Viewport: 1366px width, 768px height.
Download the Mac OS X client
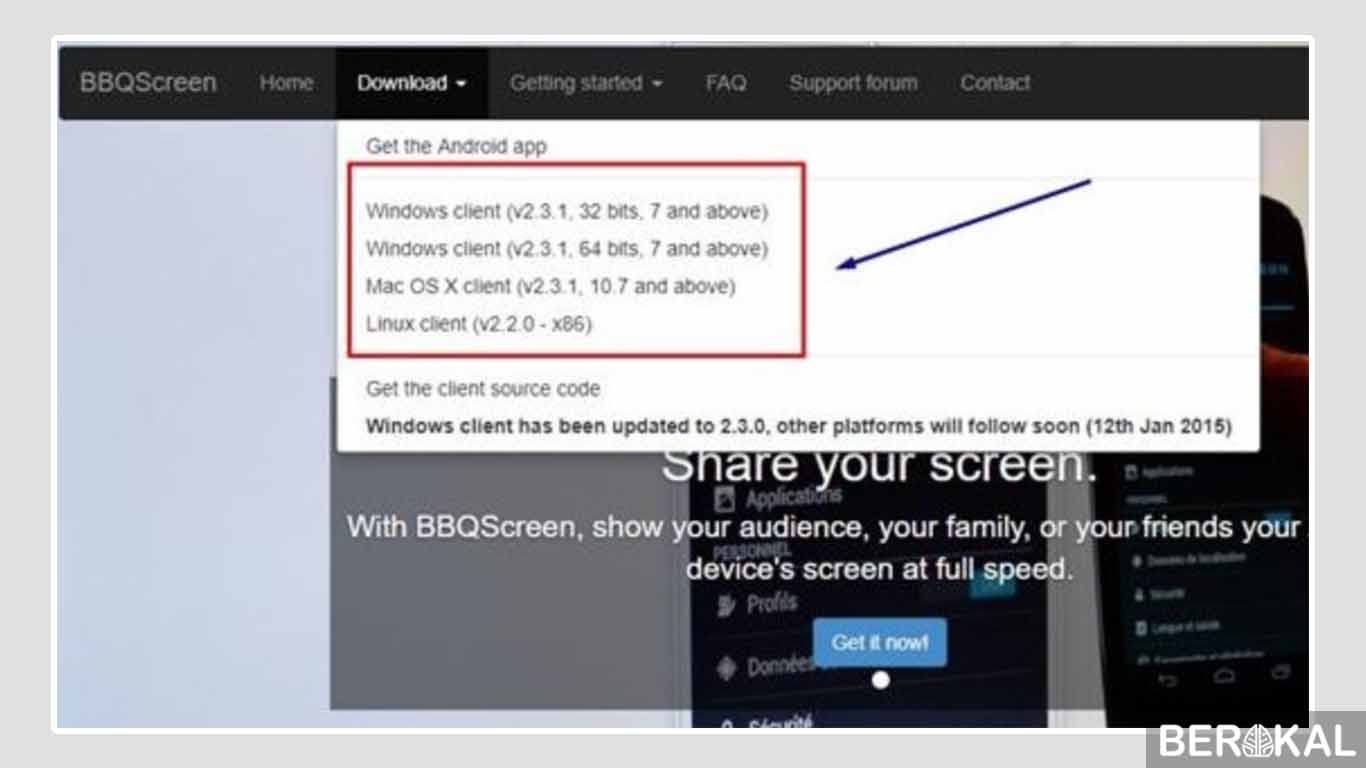(x=550, y=287)
